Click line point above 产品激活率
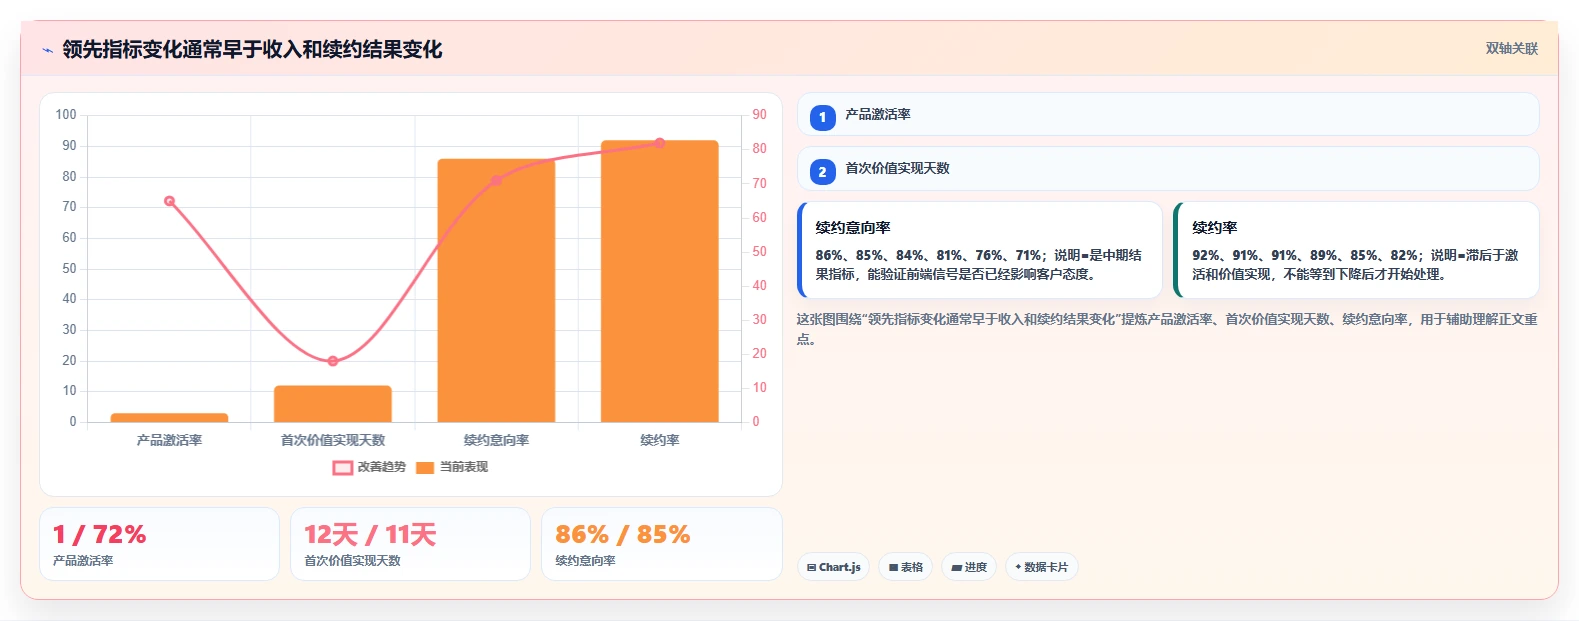 [169, 201]
